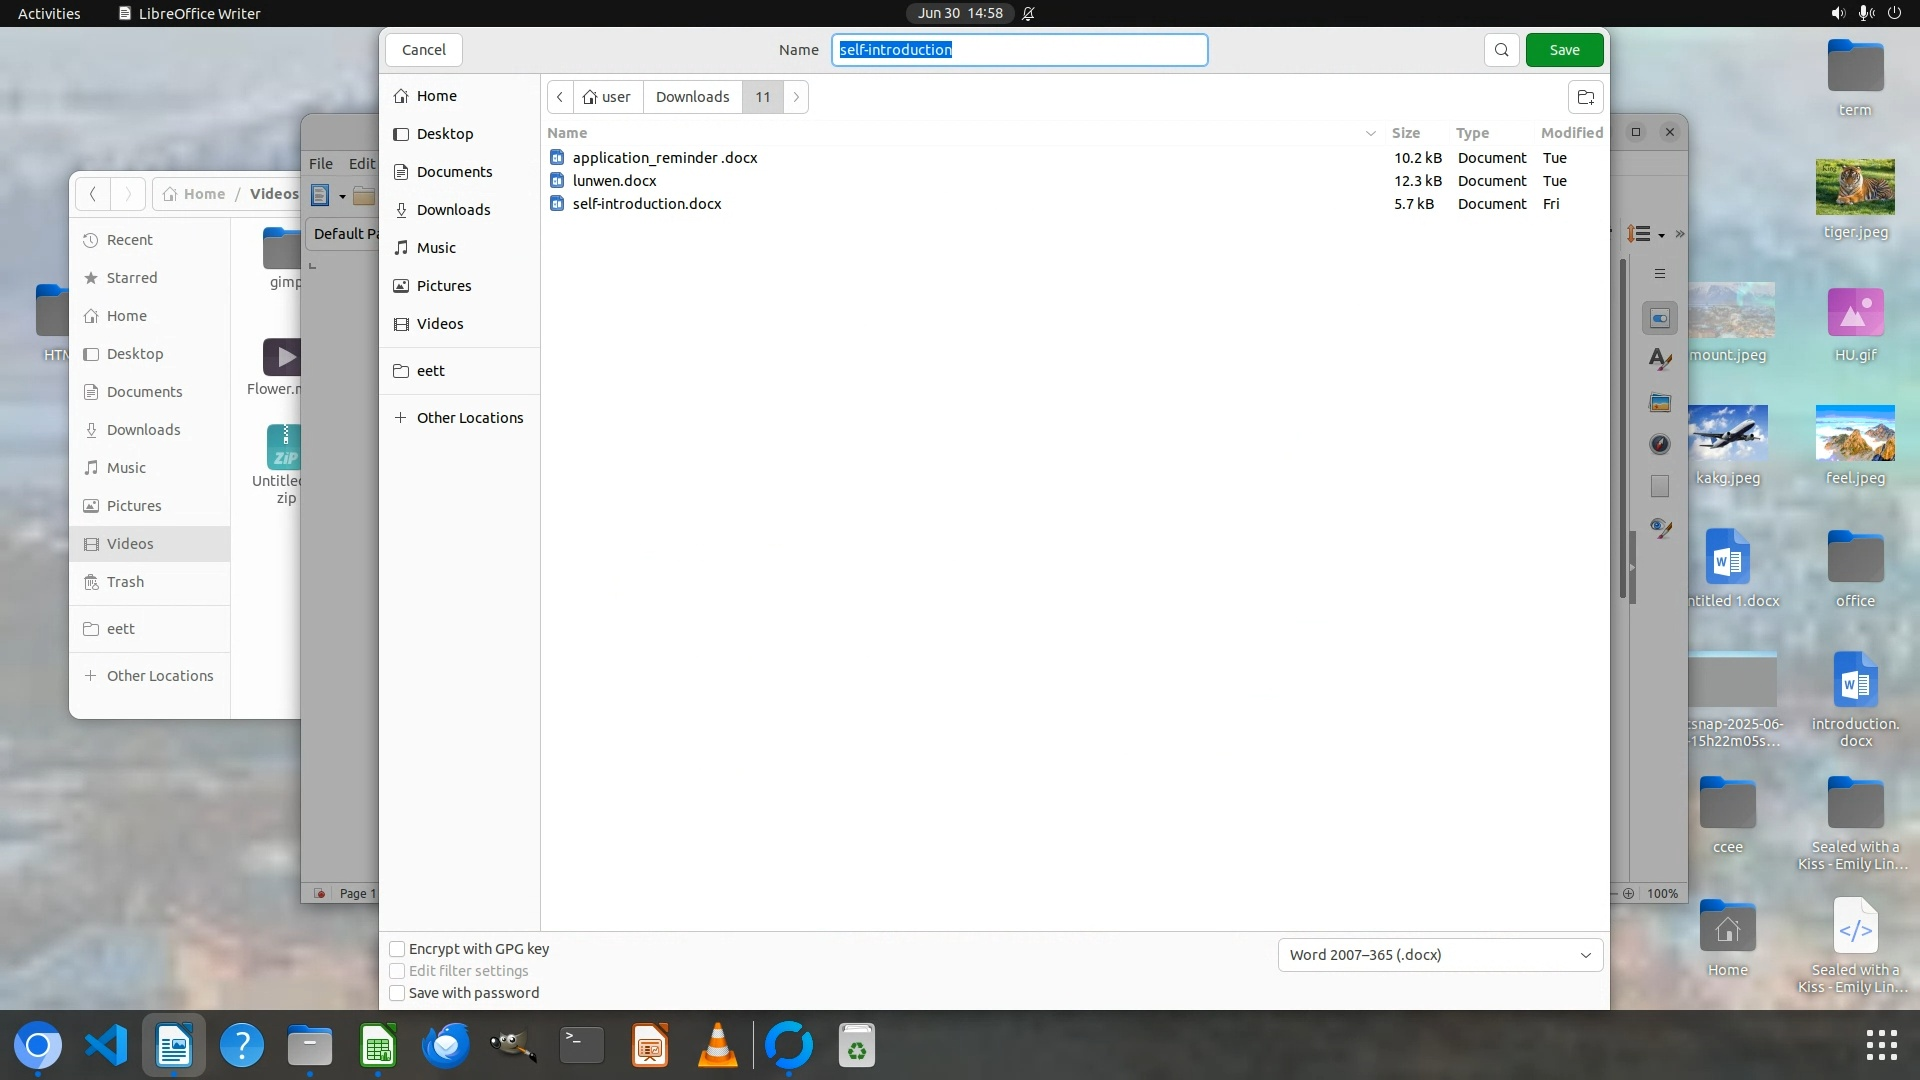Image resolution: width=1920 pixels, height=1080 pixels.
Task: Open the Word 2007–365 file type dropdown
Action: coord(1440,955)
